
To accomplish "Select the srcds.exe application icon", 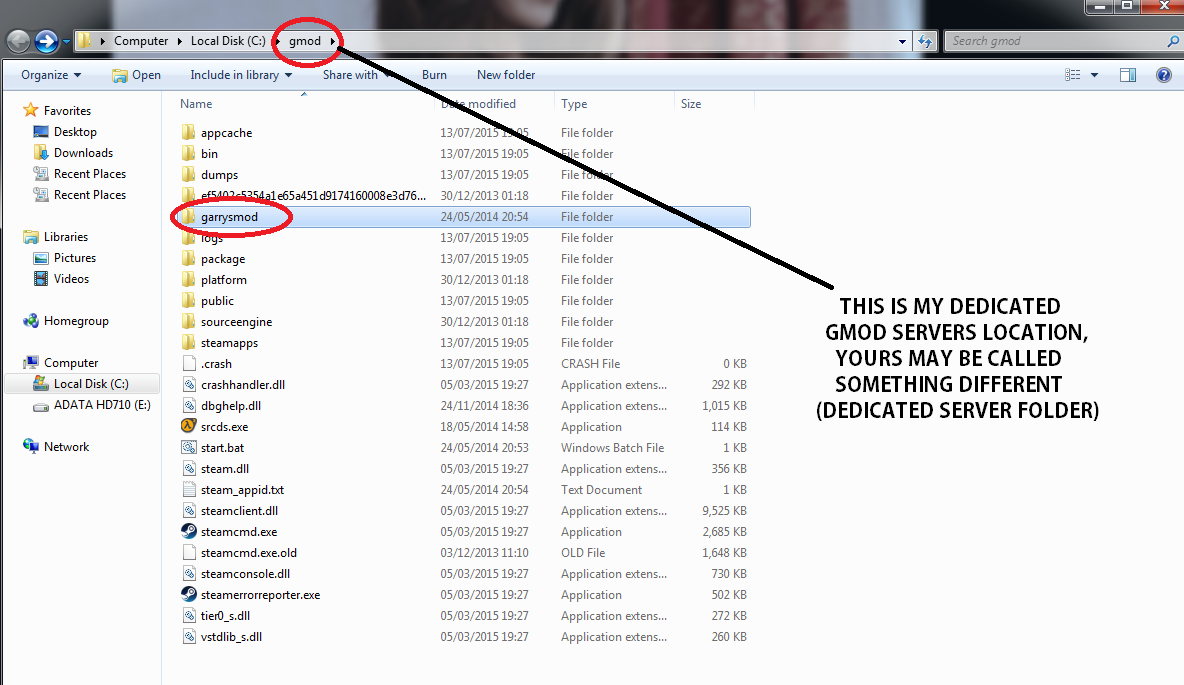I will click(189, 426).
